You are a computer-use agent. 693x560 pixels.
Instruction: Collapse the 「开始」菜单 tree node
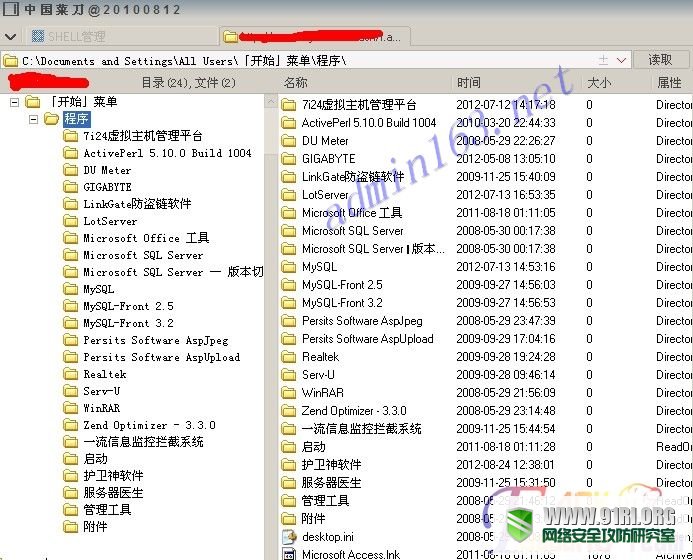pyautogui.click(x=14, y=103)
